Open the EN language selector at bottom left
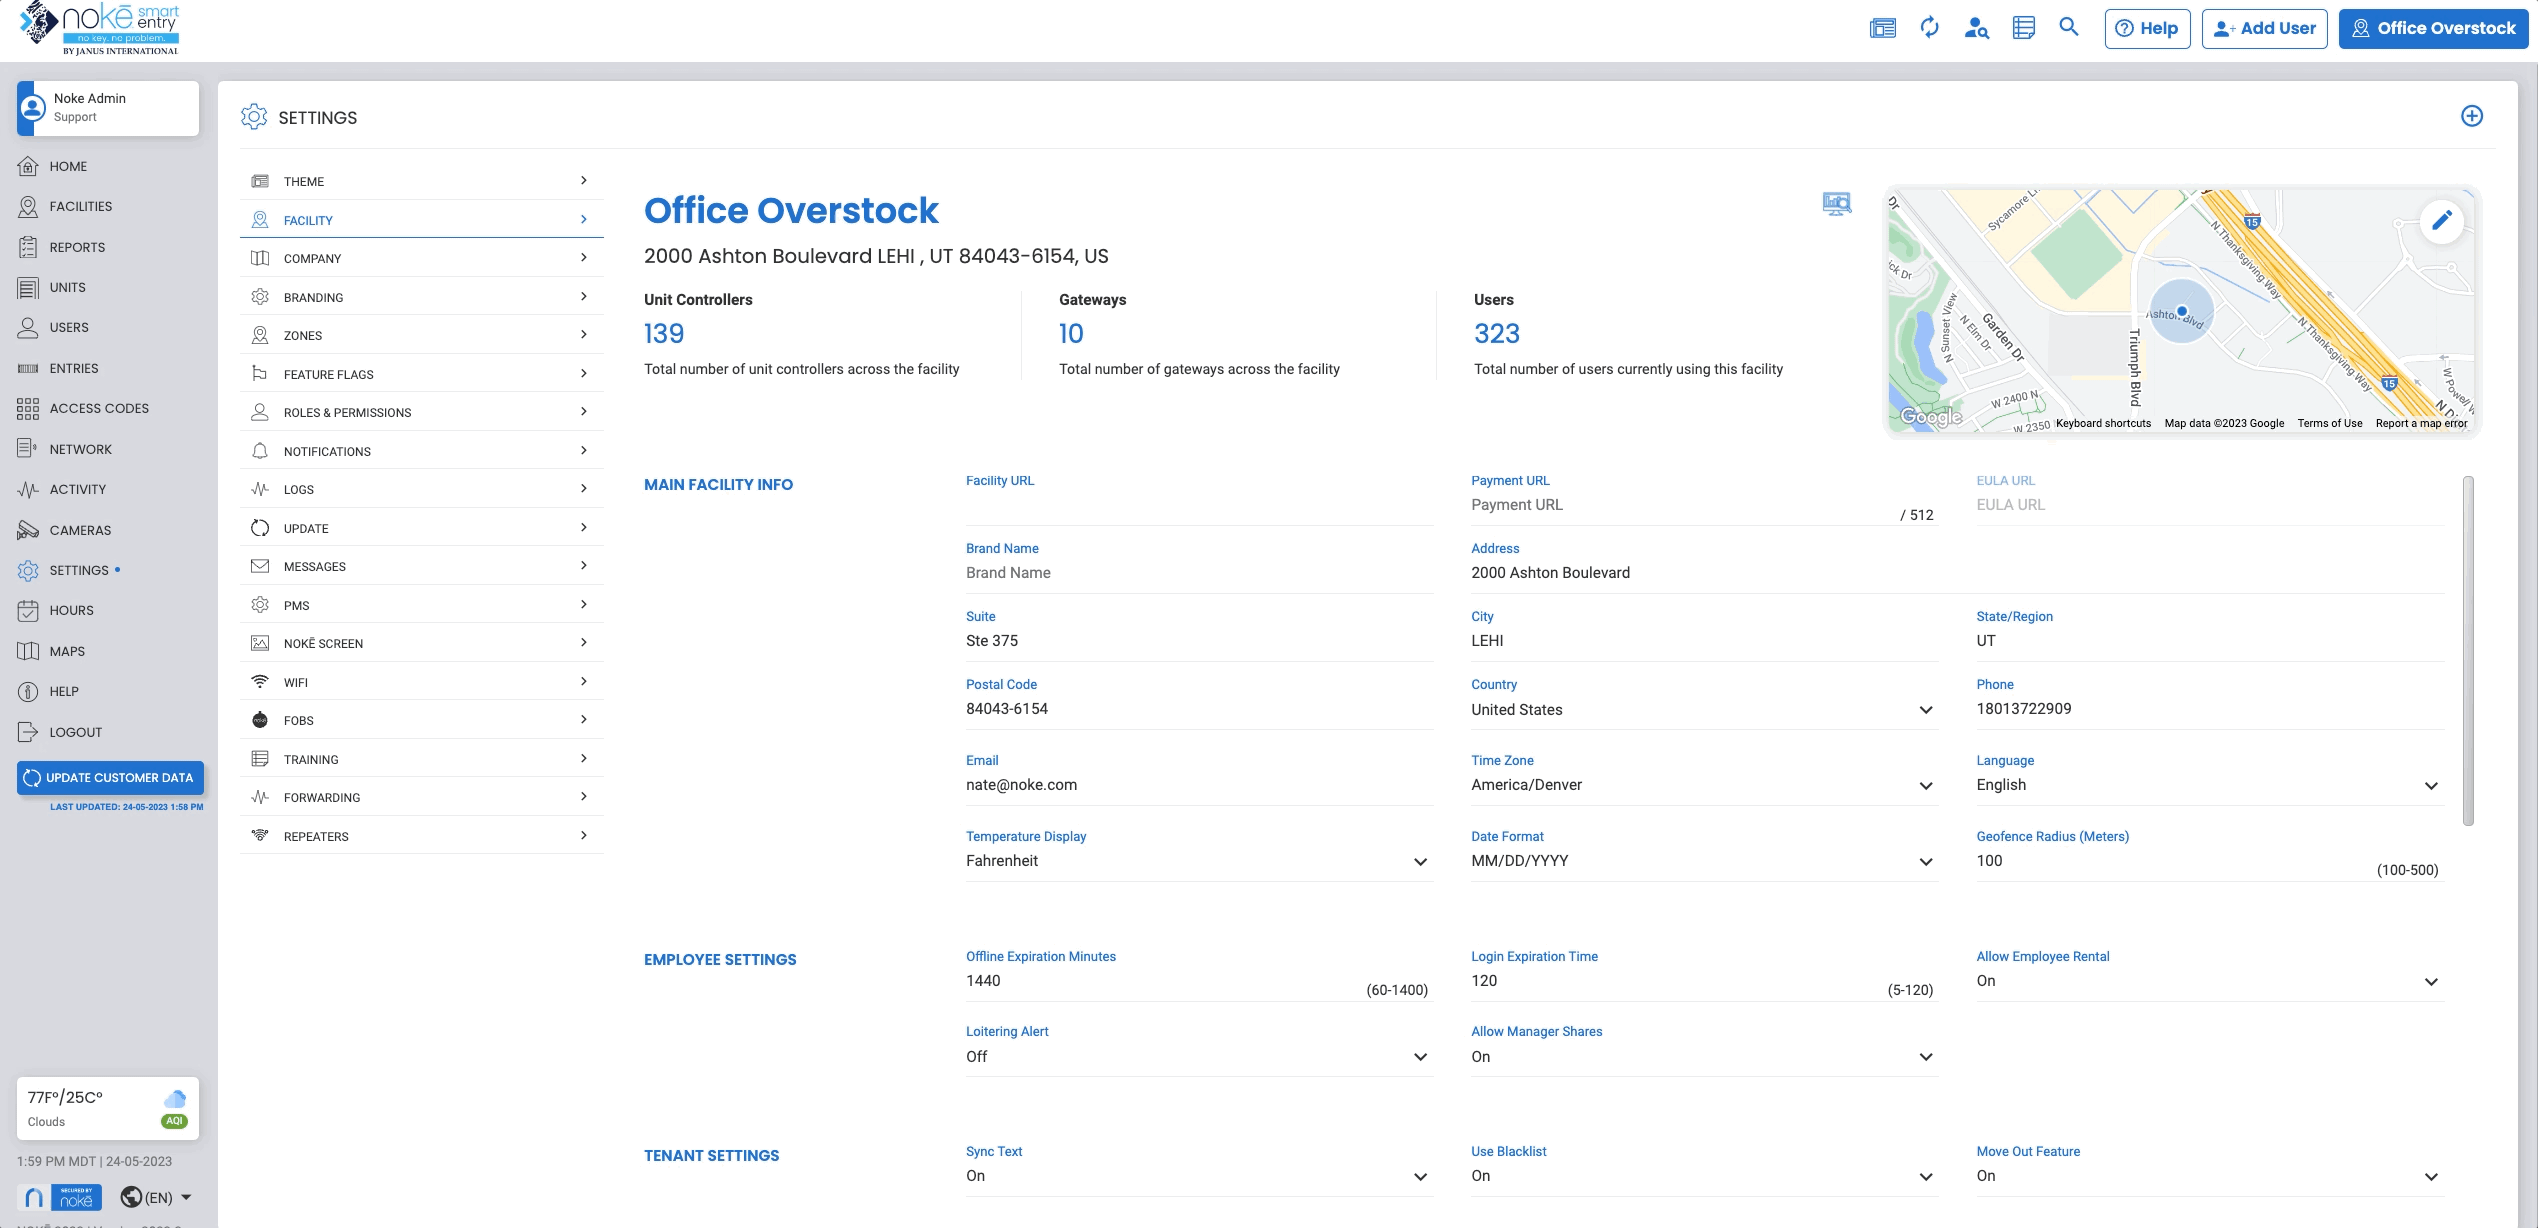The height and width of the screenshot is (1228, 2538). pyautogui.click(x=156, y=1197)
